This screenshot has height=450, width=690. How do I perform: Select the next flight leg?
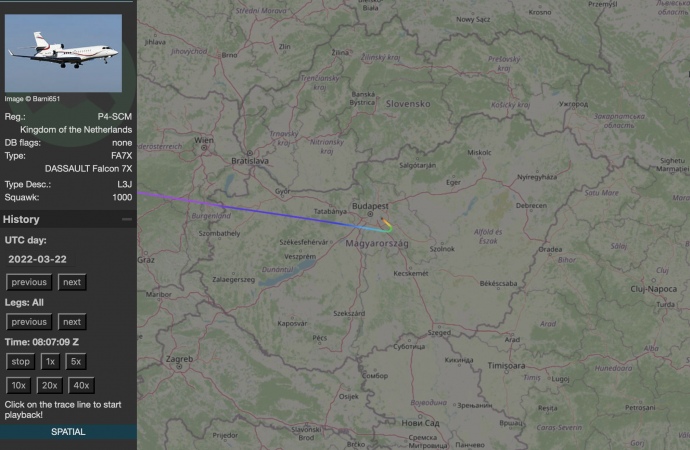[72, 322]
